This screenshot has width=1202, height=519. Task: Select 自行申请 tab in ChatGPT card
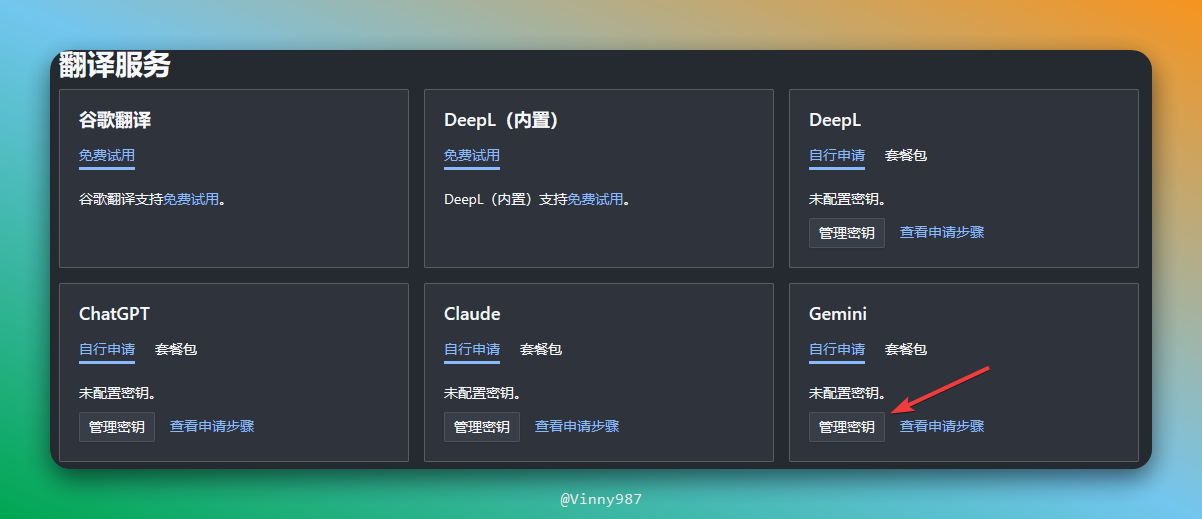106,350
